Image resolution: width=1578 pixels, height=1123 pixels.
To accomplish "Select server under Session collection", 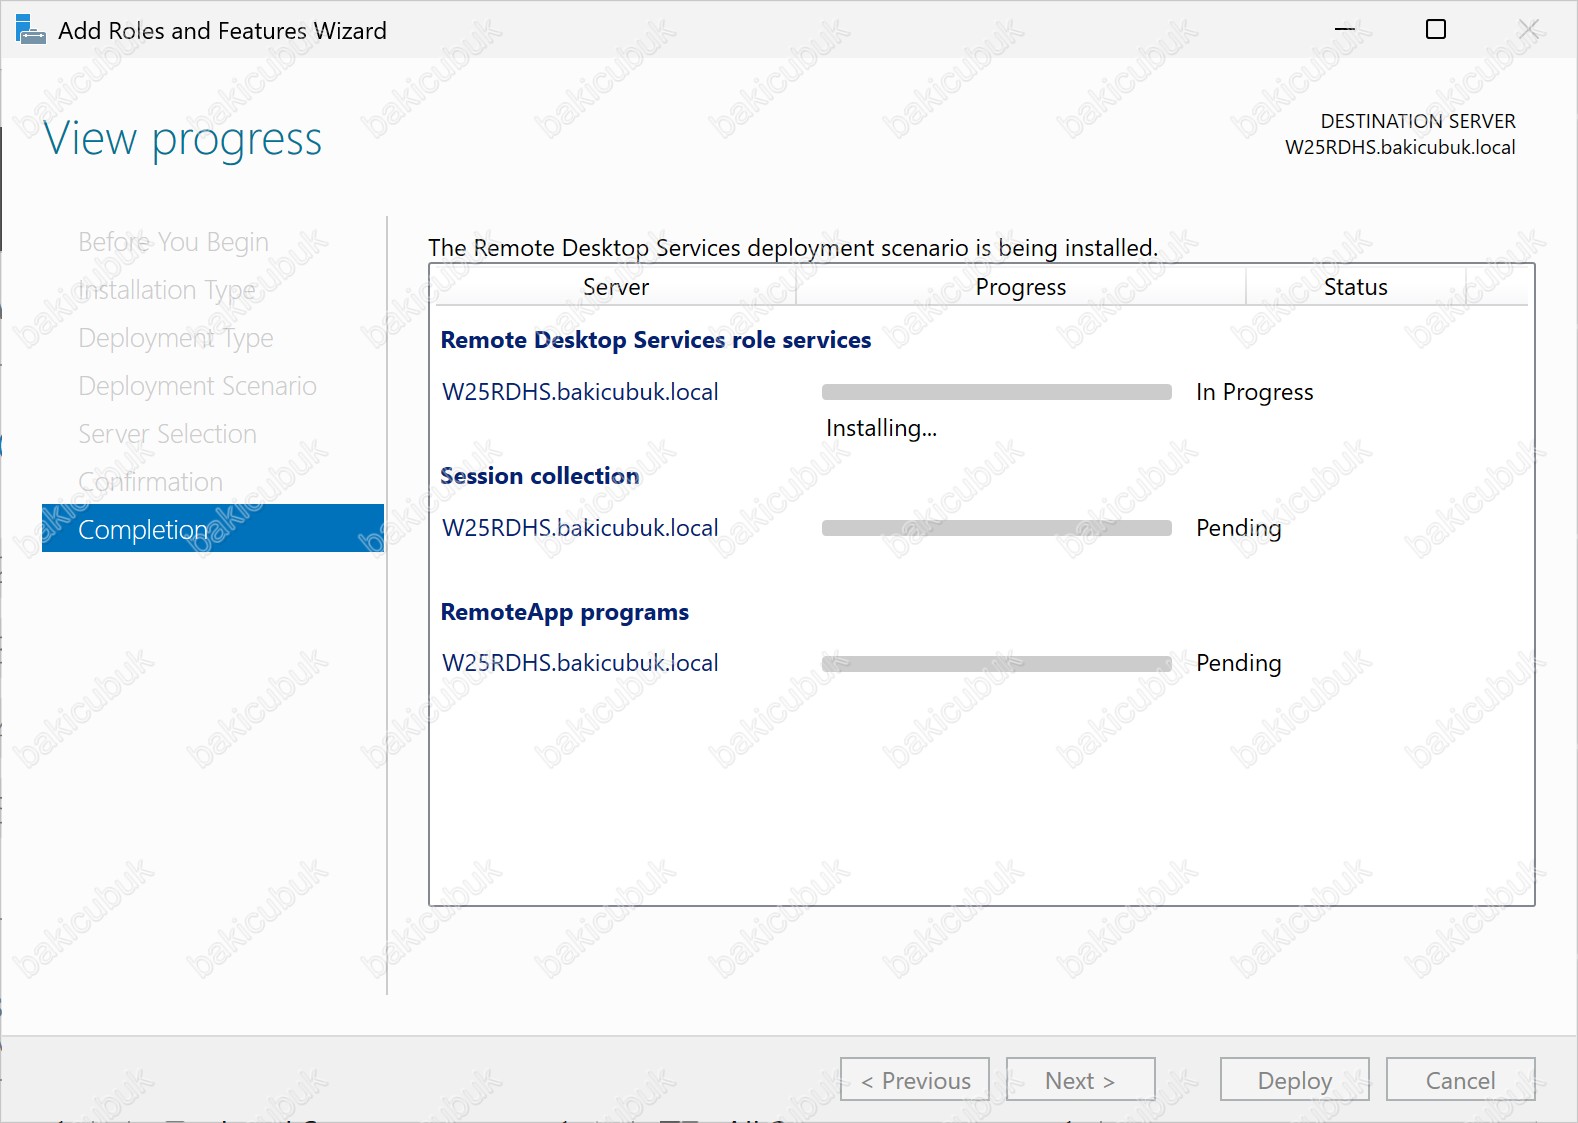I will click(x=580, y=528).
